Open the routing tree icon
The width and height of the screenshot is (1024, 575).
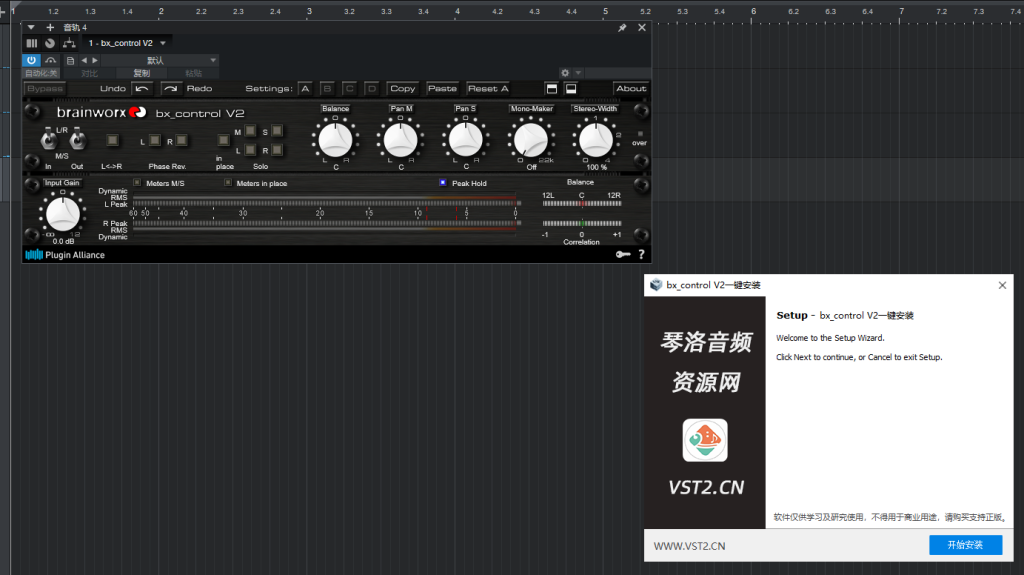pos(69,43)
